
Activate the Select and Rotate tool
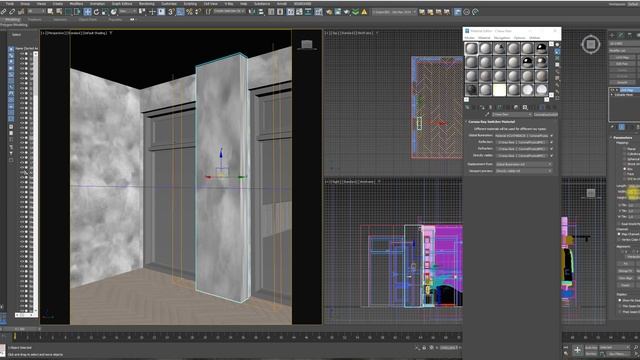(96, 12)
